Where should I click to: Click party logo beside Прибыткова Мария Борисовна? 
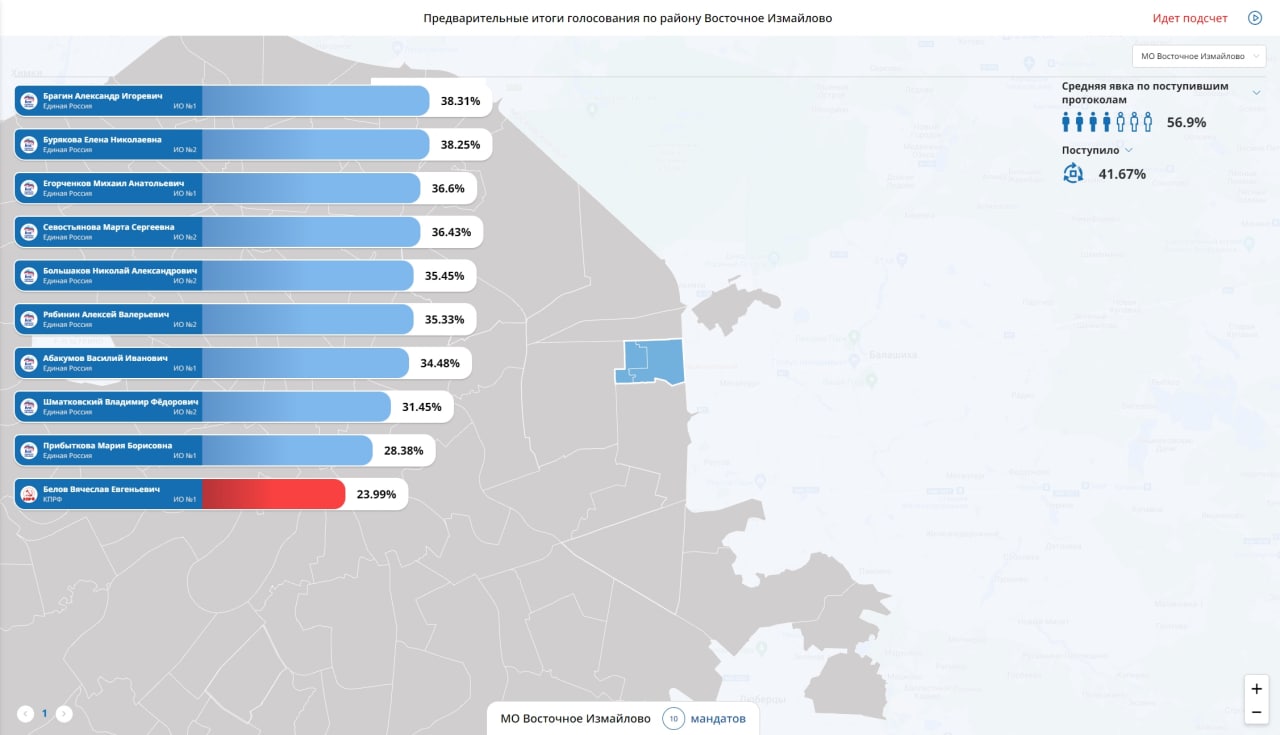(29, 451)
